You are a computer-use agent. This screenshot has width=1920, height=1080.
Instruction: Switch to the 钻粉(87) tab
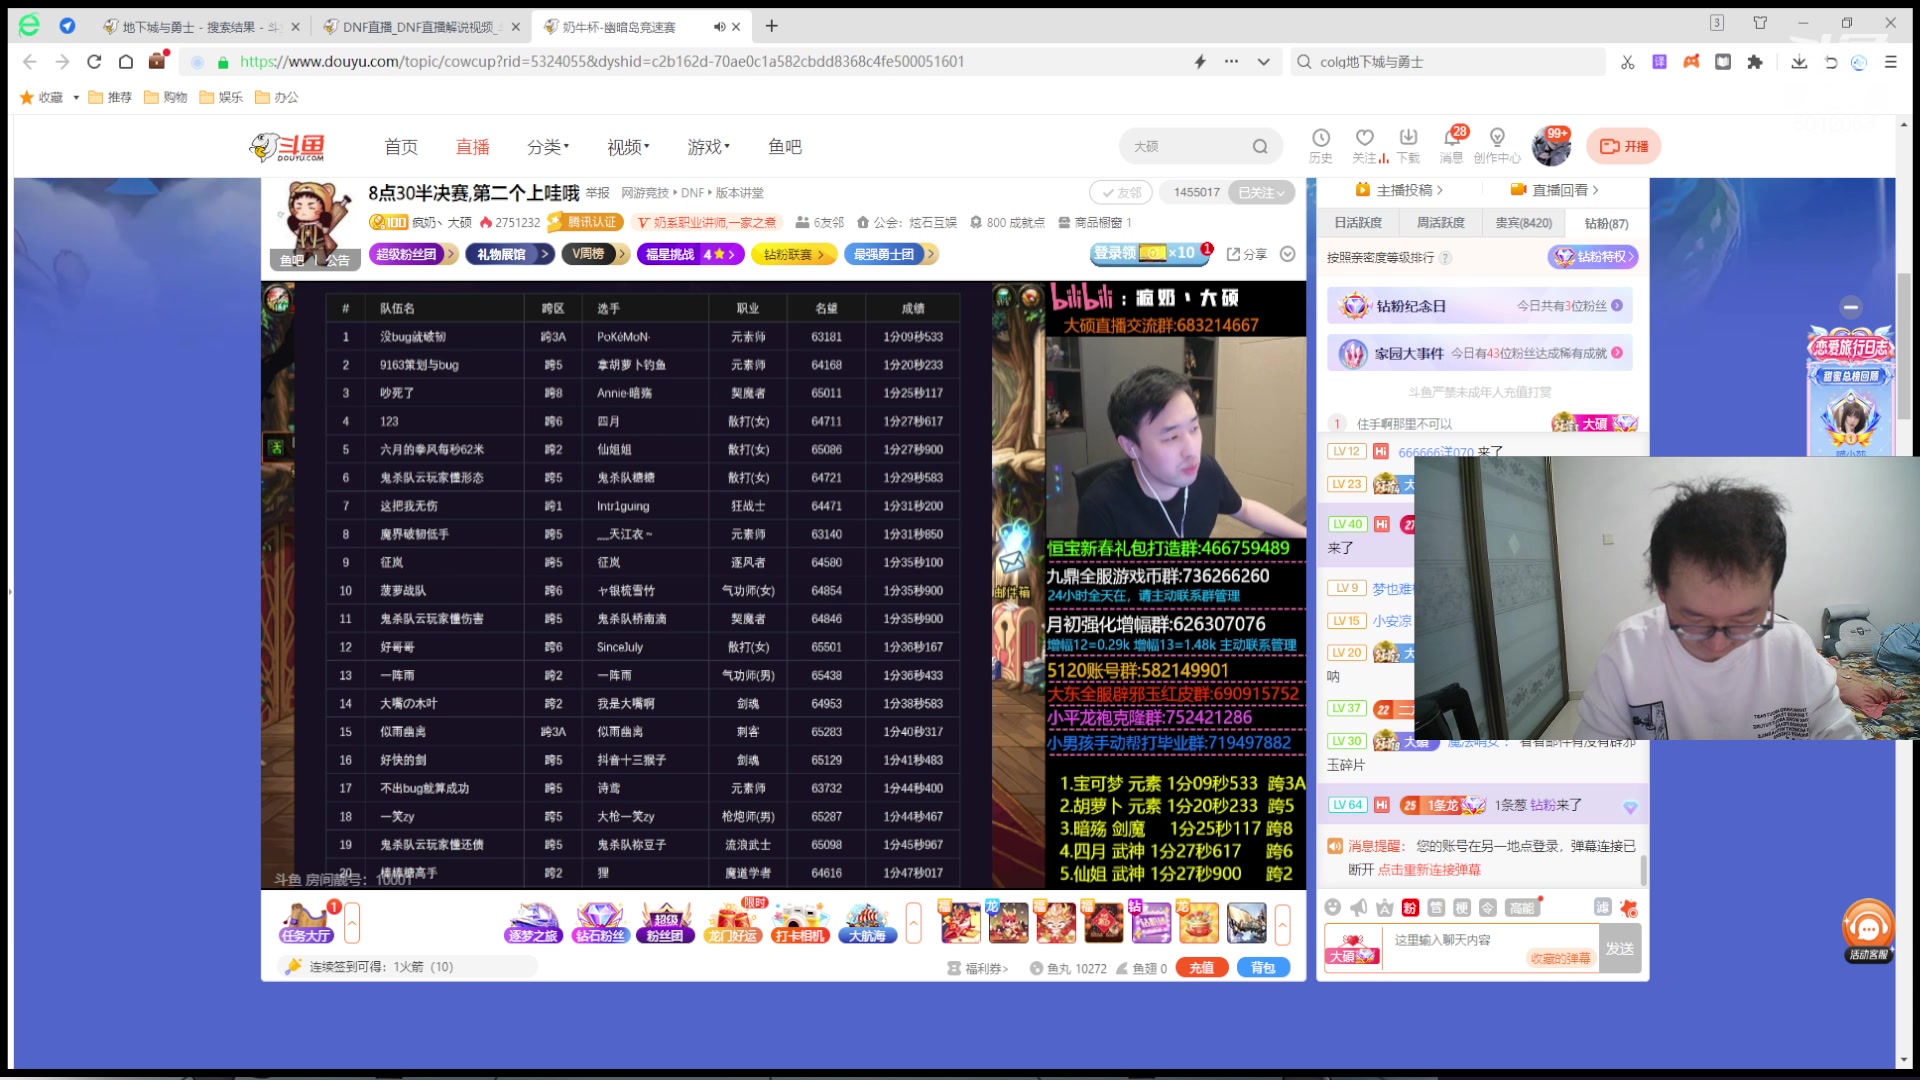1606,223
